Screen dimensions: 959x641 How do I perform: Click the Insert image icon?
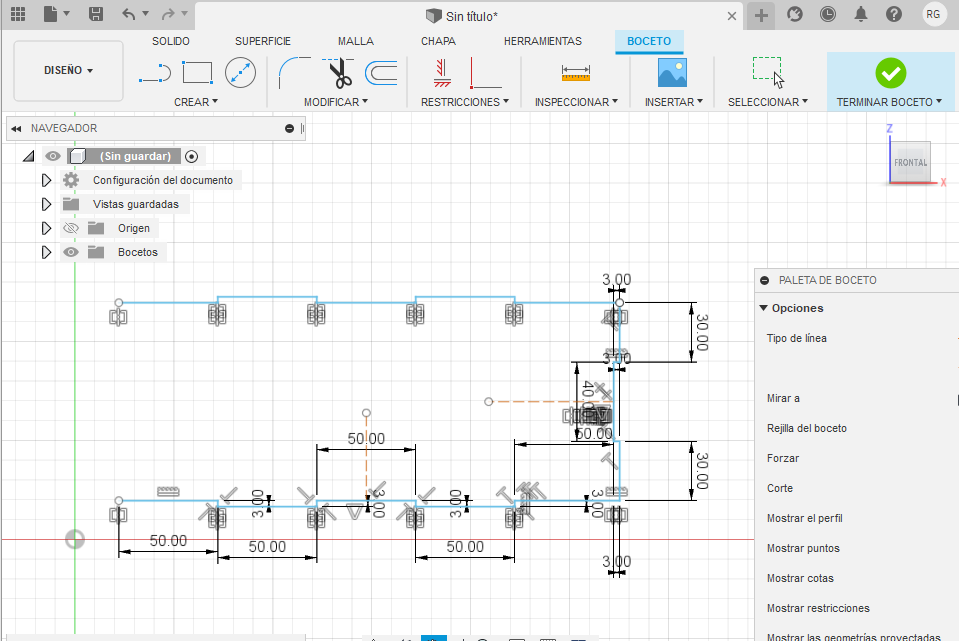[x=672, y=73]
